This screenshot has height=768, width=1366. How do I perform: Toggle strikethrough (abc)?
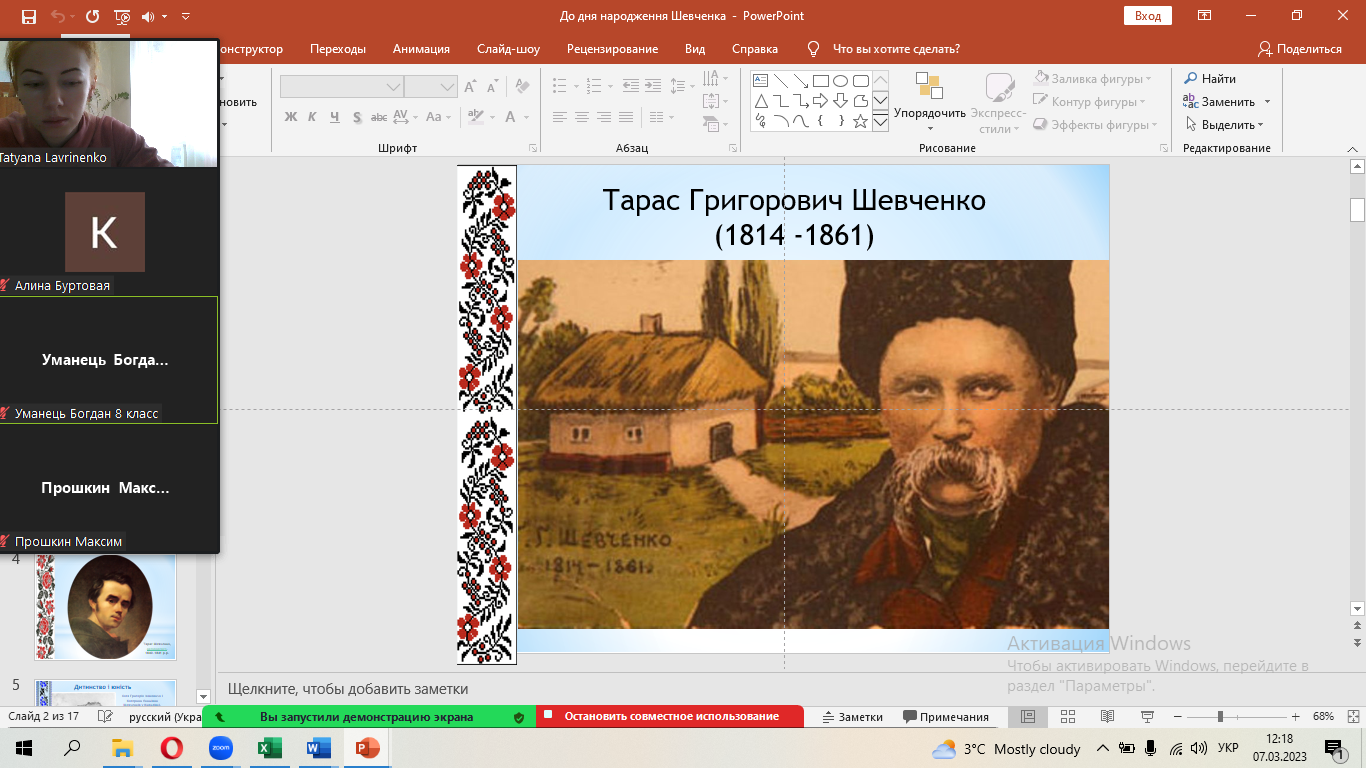click(x=379, y=117)
